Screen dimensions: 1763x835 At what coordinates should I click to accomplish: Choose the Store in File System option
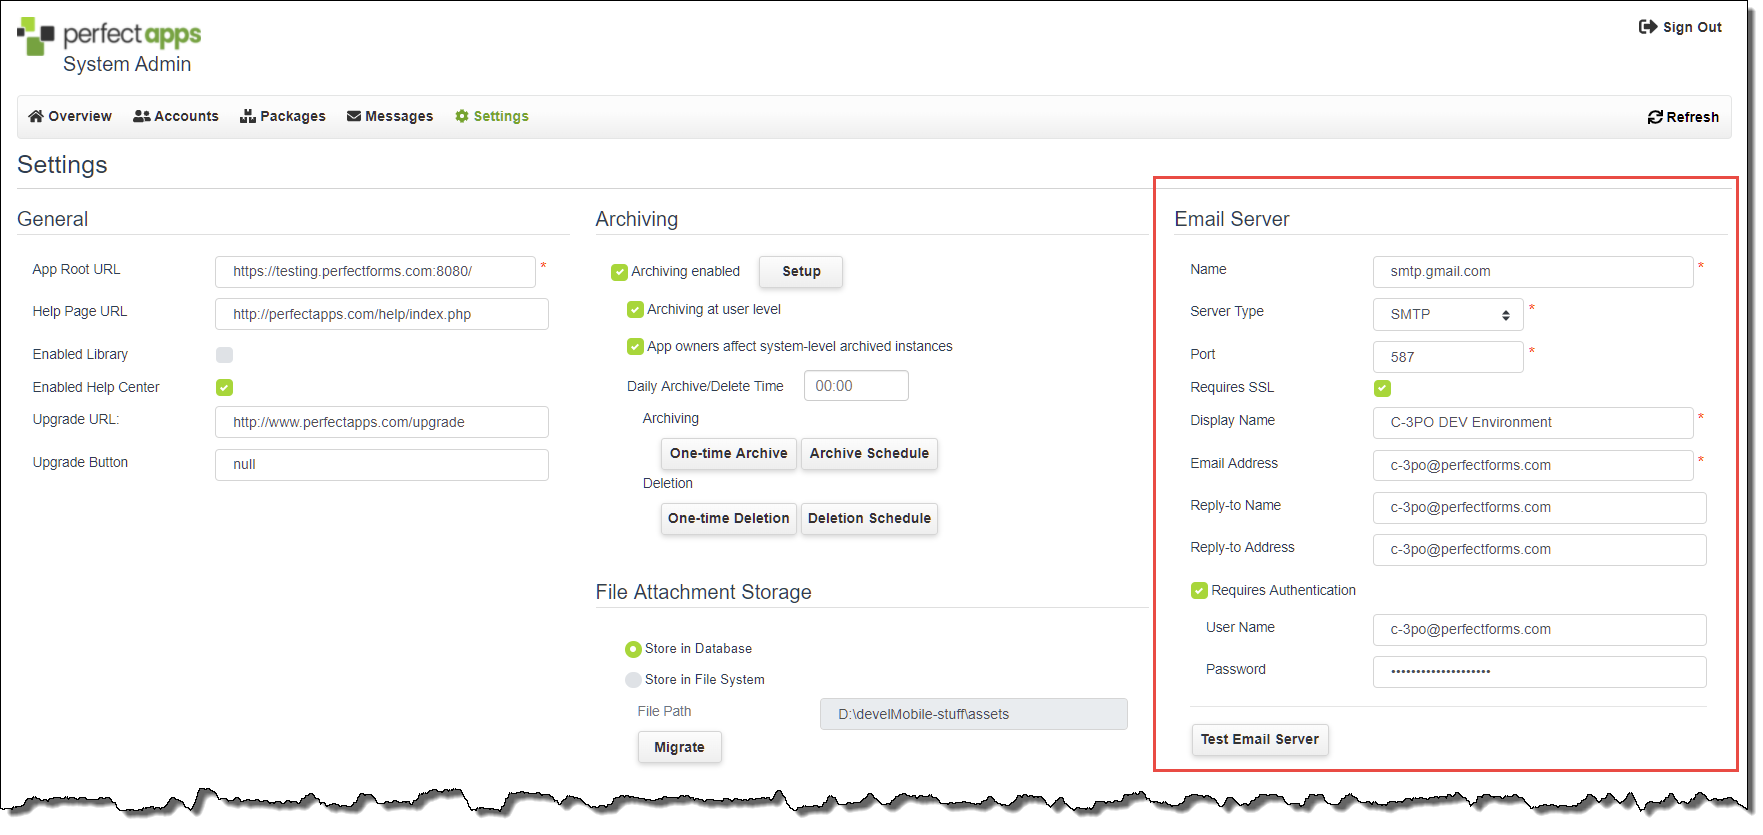[x=633, y=680]
